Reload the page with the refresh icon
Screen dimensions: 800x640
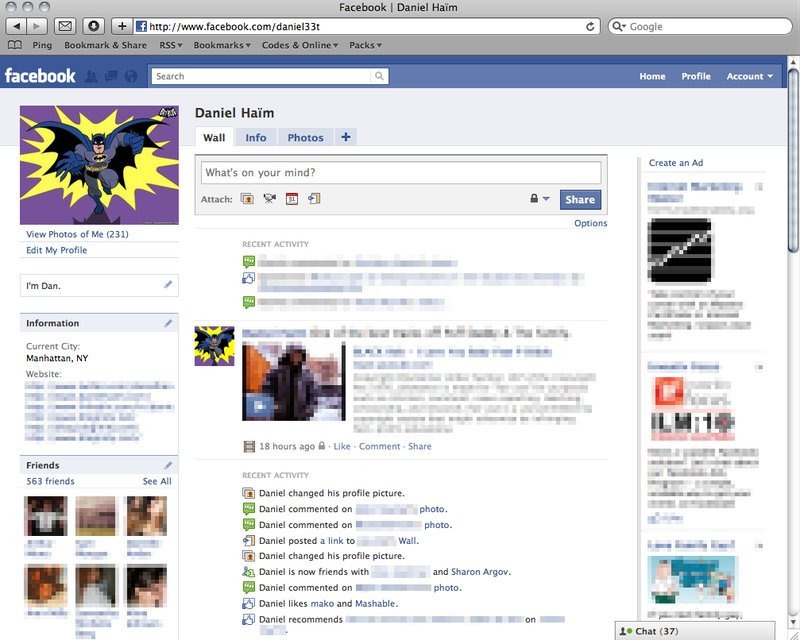tap(590, 27)
